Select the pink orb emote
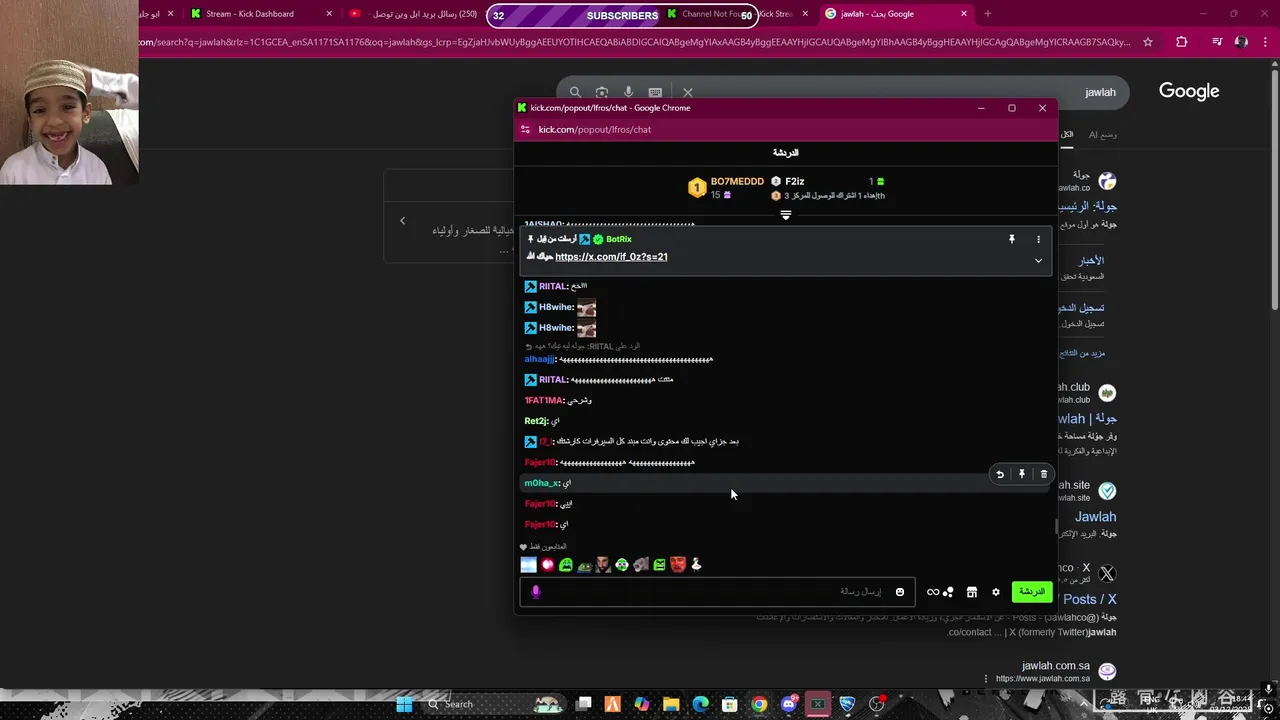The width and height of the screenshot is (1280, 720). pyautogui.click(x=547, y=565)
